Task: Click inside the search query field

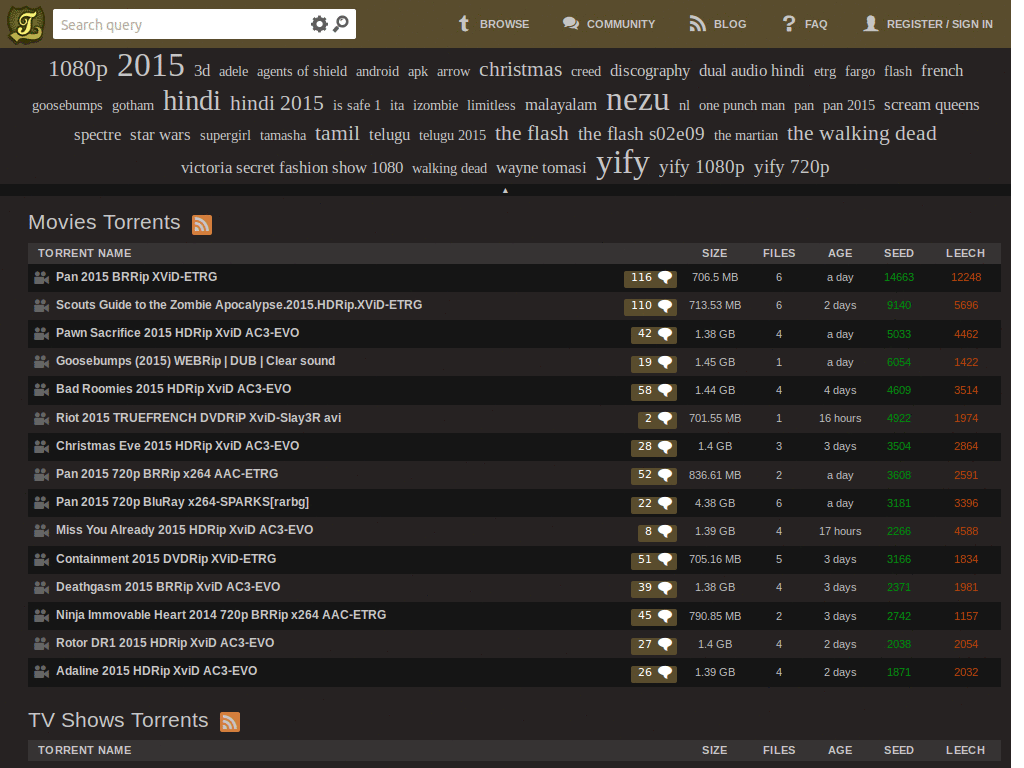Action: [x=180, y=24]
